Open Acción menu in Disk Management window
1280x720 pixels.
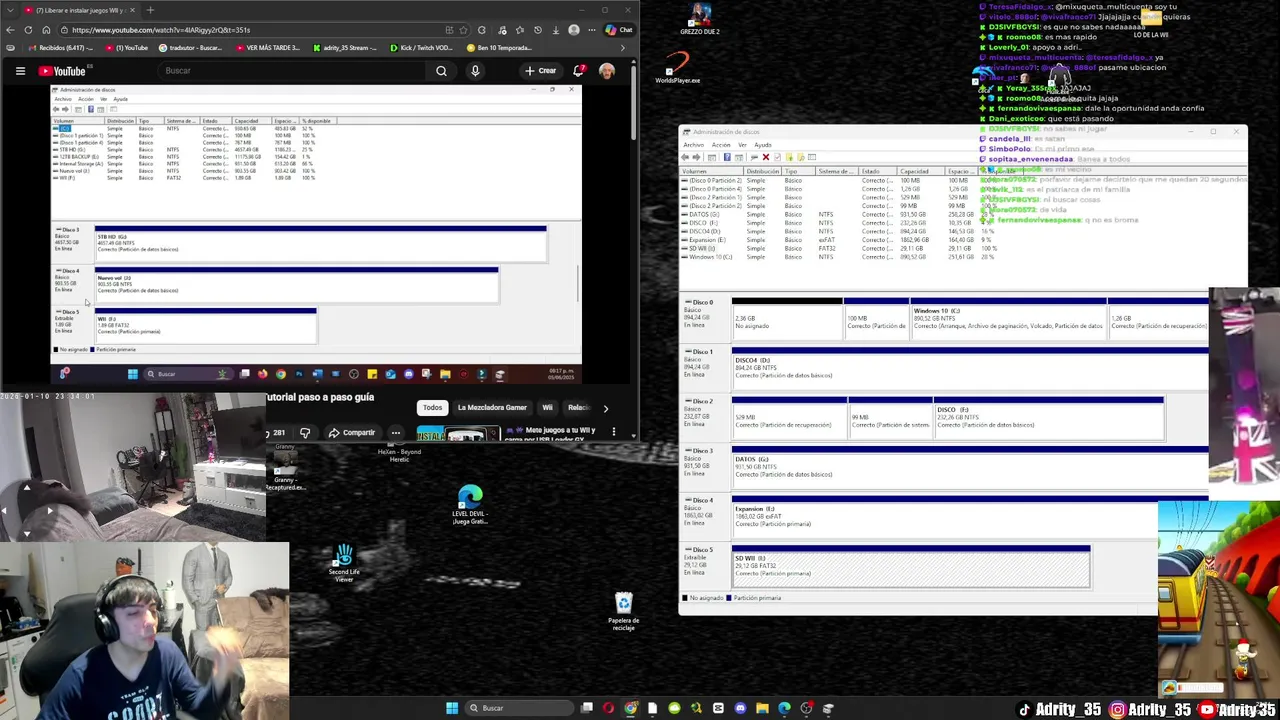pos(721,145)
